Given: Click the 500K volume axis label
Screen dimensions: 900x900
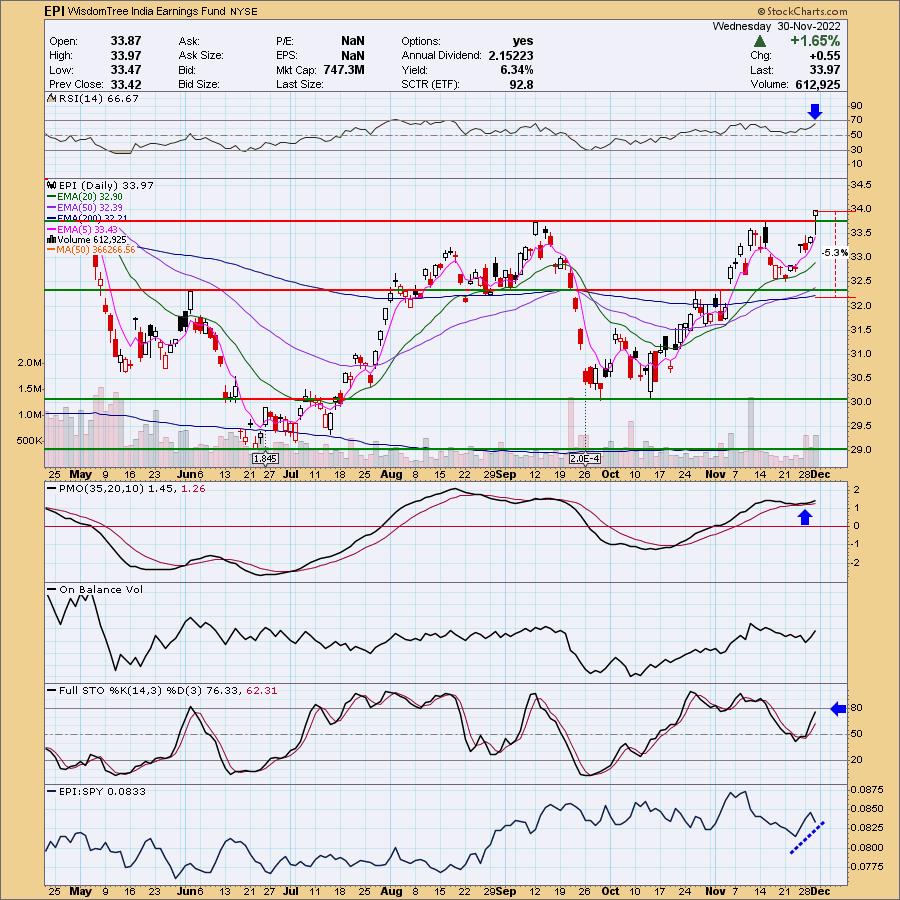Looking at the screenshot, I should [x=30, y=441].
